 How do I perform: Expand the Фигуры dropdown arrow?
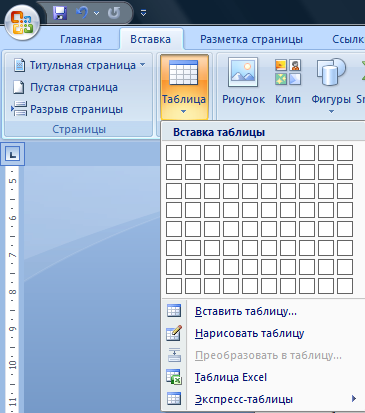(x=331, y=112)
